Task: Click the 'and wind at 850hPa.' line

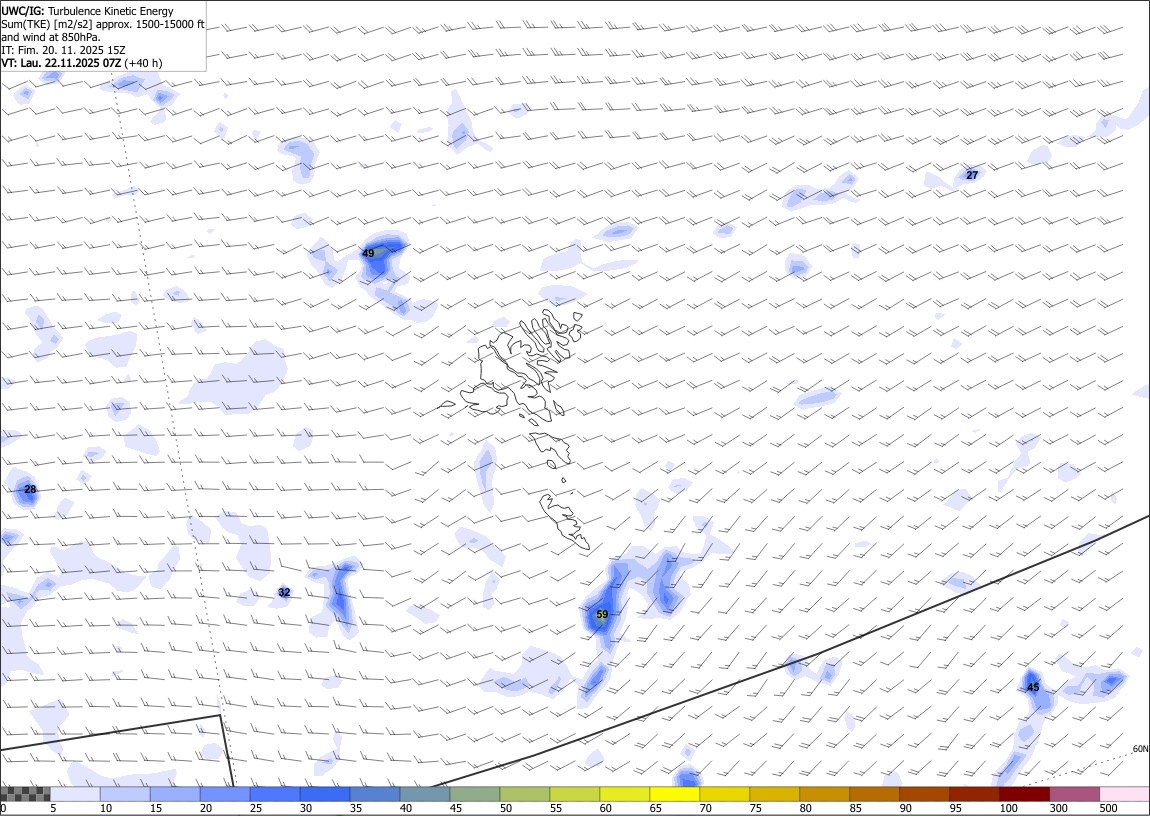Action: [x=51, y=37]
